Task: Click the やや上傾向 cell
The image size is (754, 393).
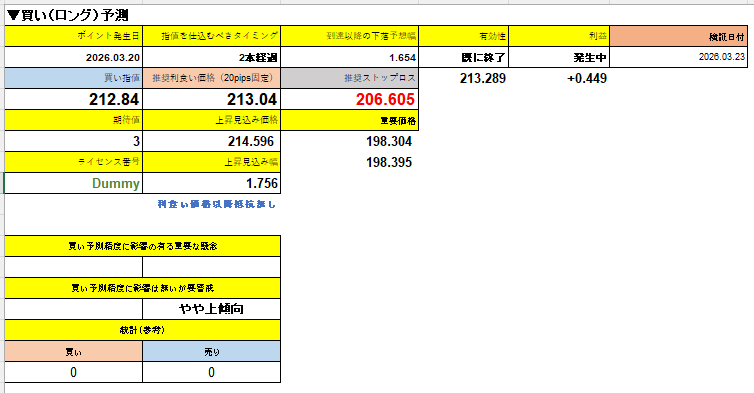Action: tap(212, 309)
